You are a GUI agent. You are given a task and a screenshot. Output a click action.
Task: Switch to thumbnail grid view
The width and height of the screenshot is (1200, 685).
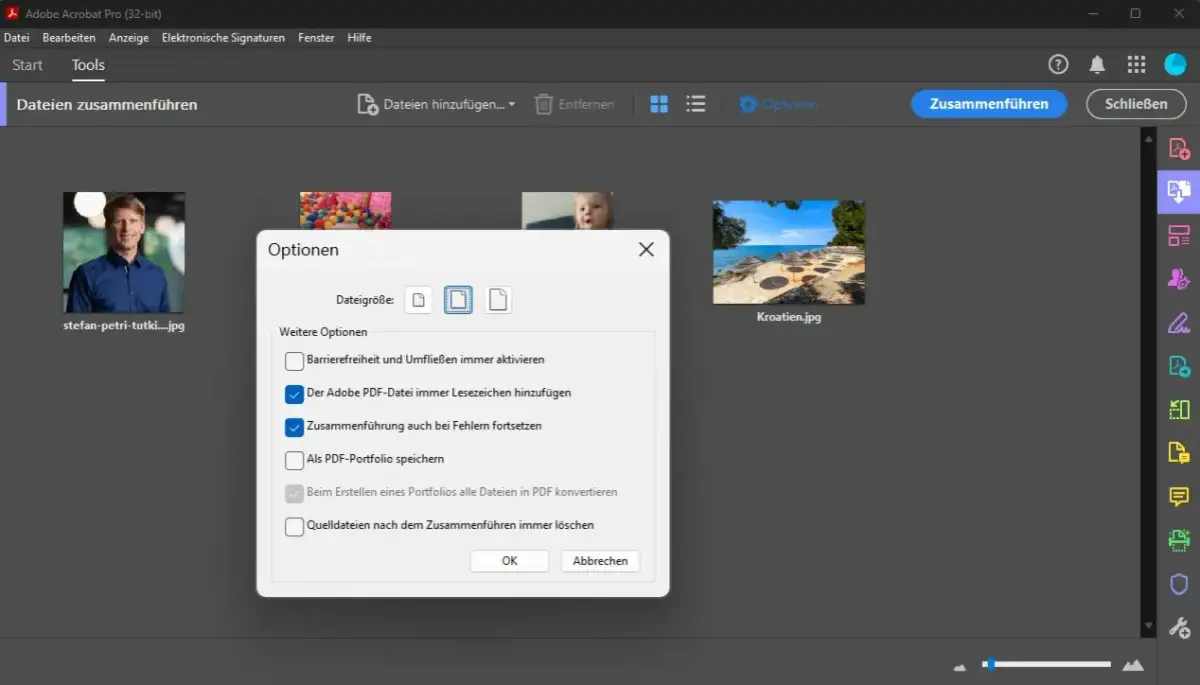[659, 104]
